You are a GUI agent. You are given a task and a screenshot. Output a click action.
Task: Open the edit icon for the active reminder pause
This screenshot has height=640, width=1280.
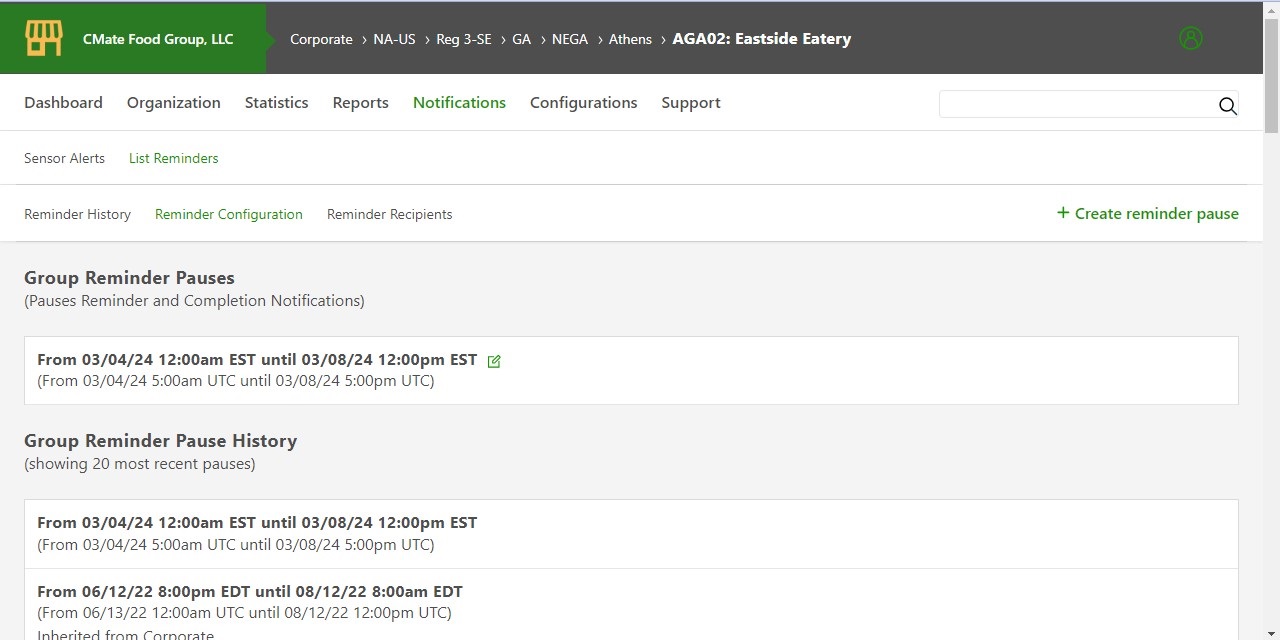493,361
